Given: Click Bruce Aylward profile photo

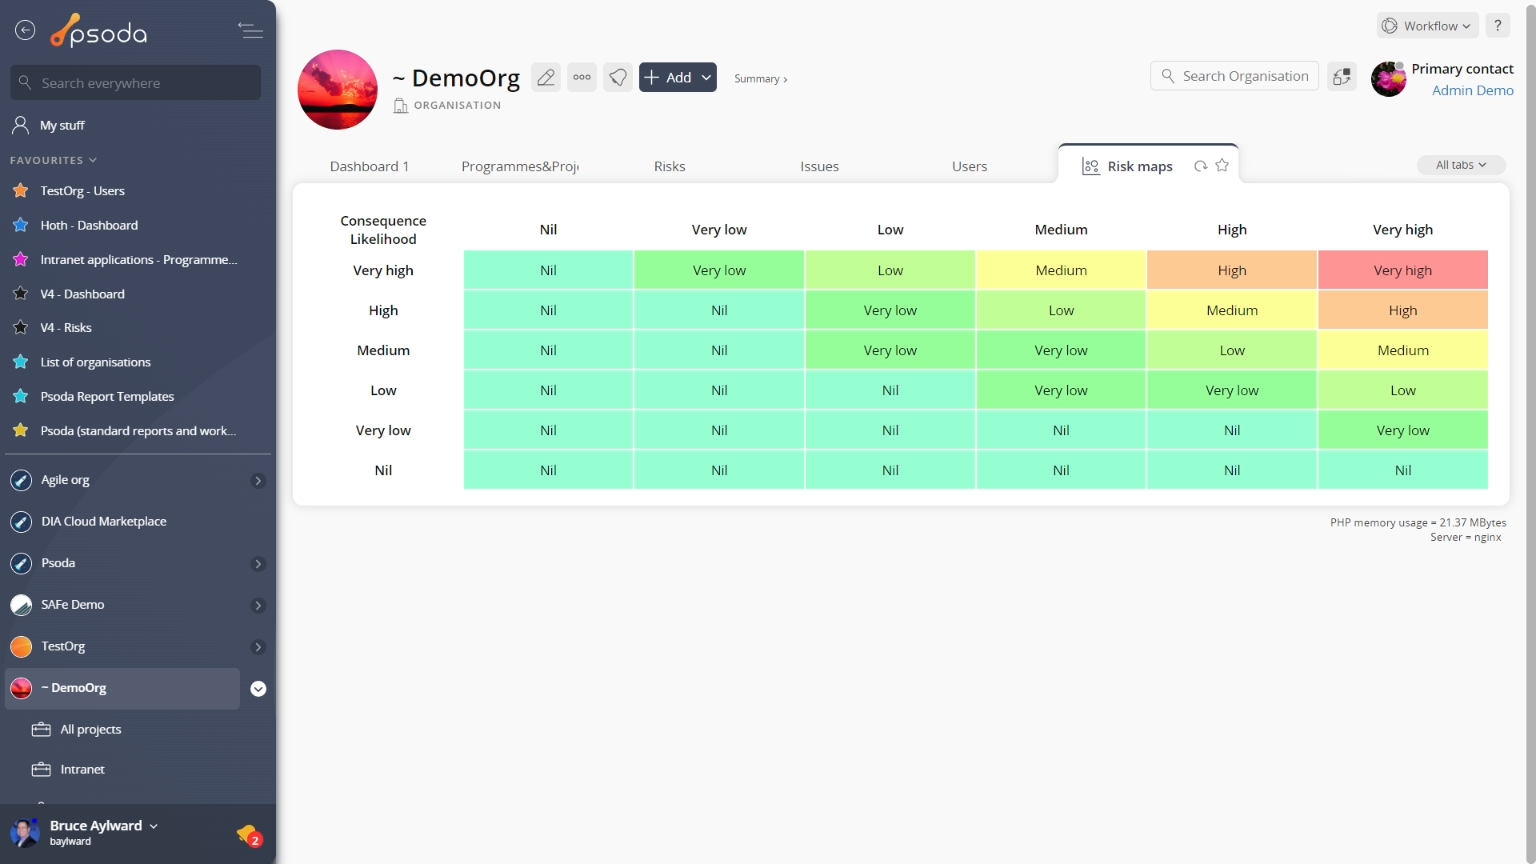Looking at the screenshot, I should [24, 832].
